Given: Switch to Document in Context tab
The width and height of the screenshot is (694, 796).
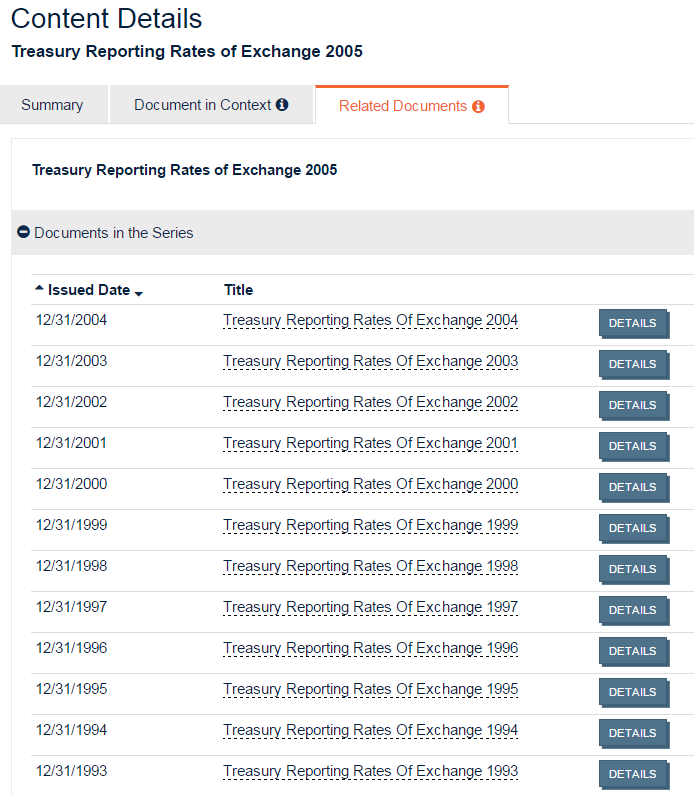Looking at the screenshot, I should click(x=202, y=105).
